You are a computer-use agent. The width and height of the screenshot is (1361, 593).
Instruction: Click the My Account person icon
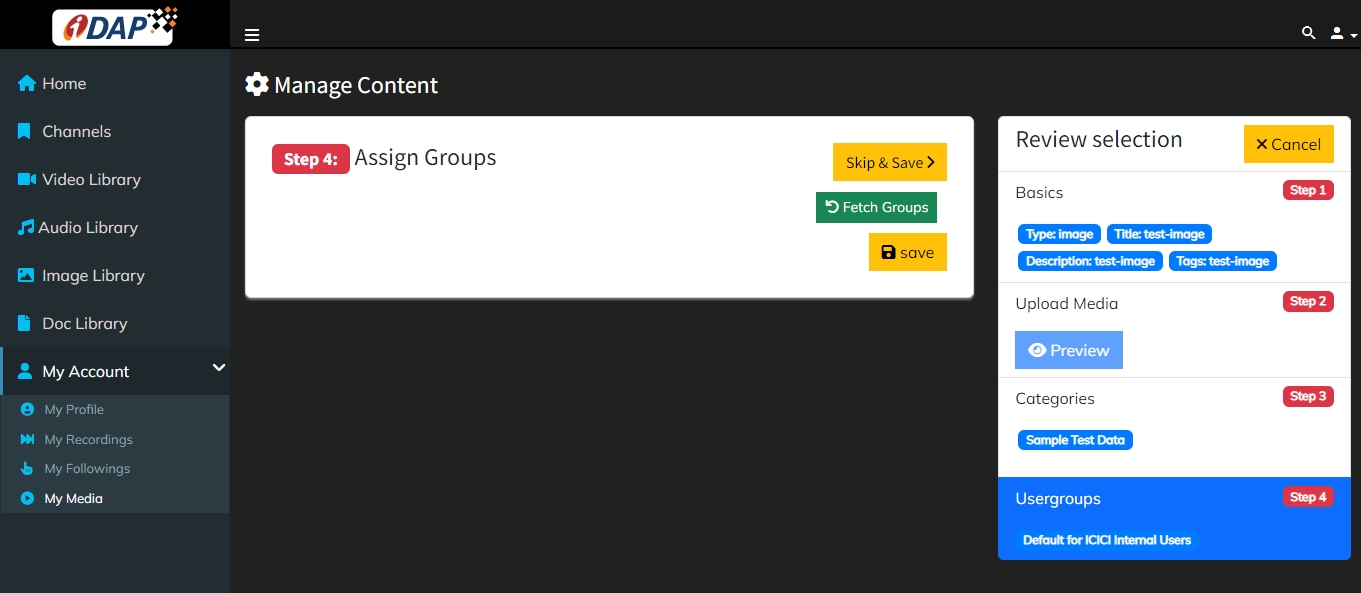[x=26, y=371]
